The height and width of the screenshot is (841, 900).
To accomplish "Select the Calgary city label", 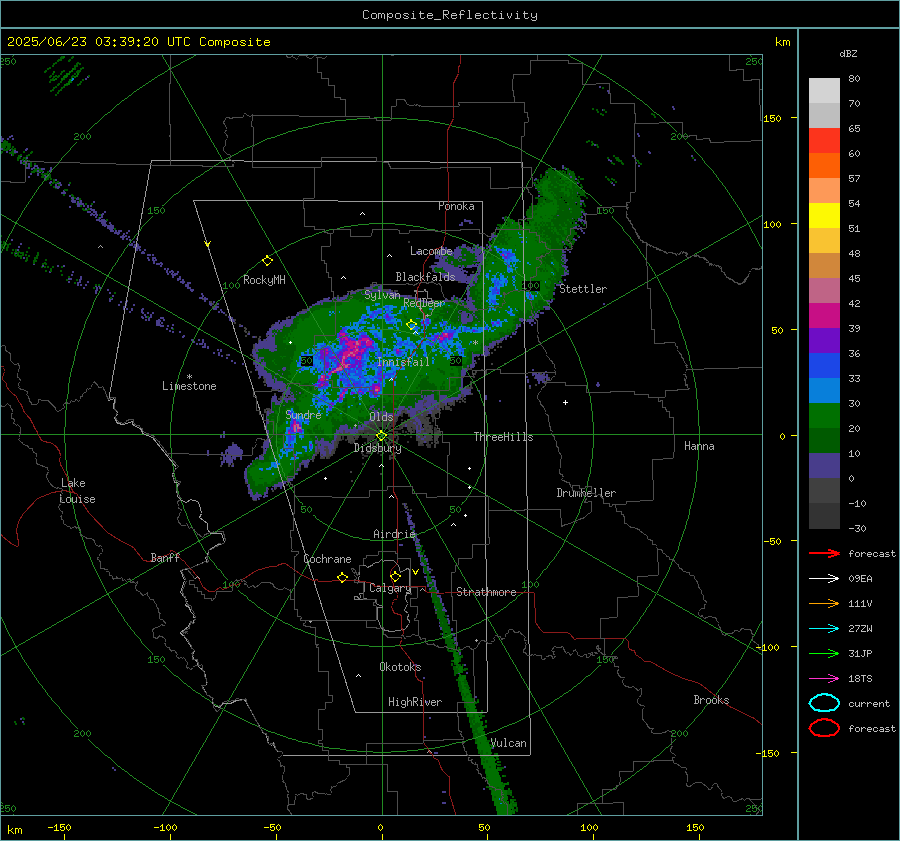I will [390, 588].
